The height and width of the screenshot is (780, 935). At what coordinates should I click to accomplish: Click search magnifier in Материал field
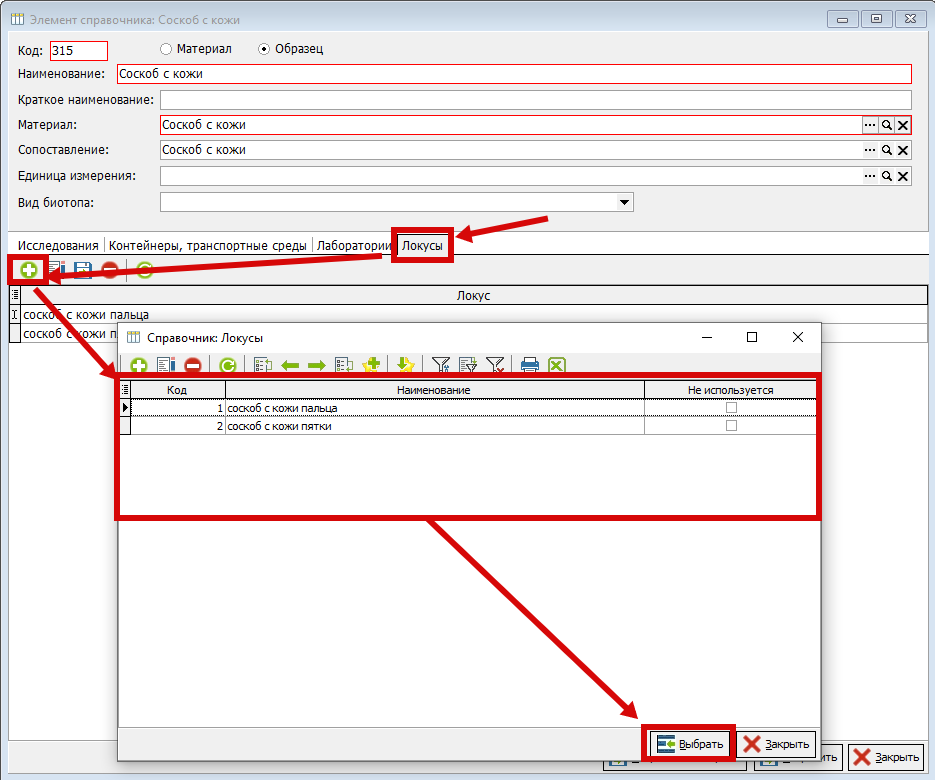coord(886,125)
